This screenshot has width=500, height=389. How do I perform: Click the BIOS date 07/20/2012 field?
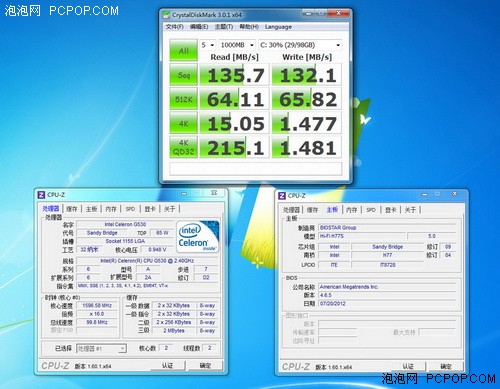click(387, 304)
